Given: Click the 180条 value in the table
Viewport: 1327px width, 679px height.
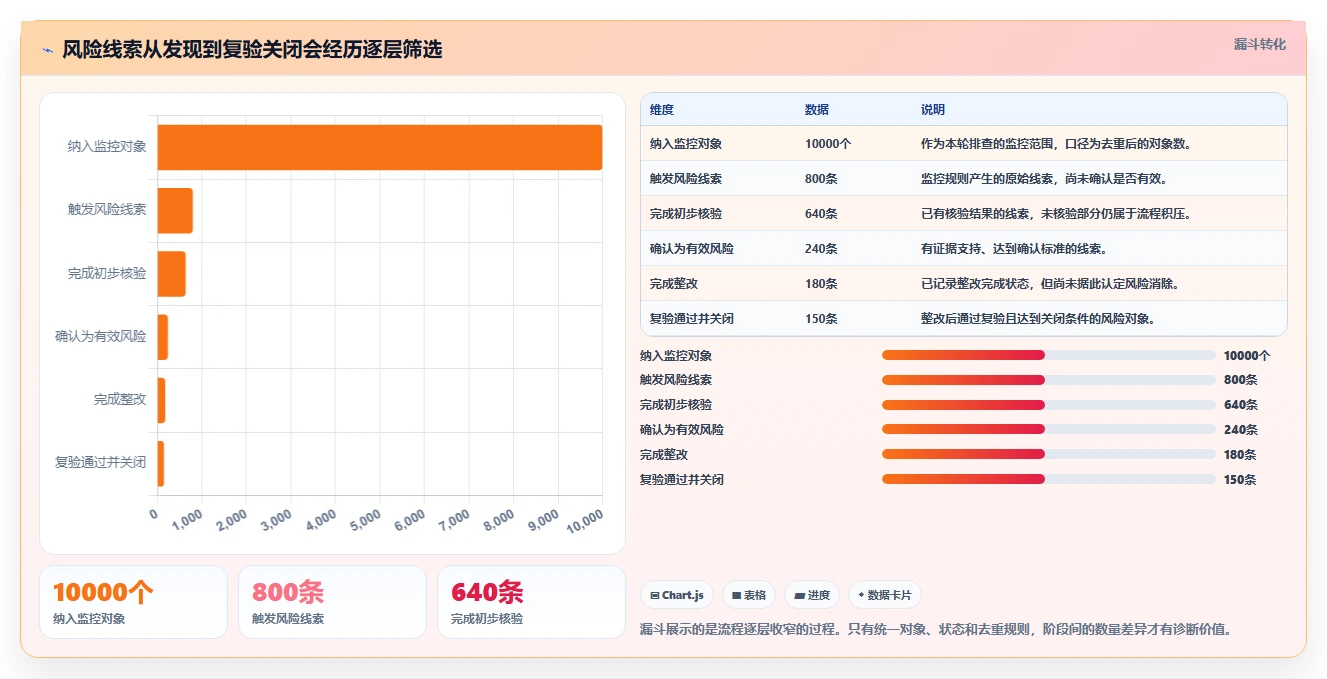Looking at the screenshot, I should (821, 284).
